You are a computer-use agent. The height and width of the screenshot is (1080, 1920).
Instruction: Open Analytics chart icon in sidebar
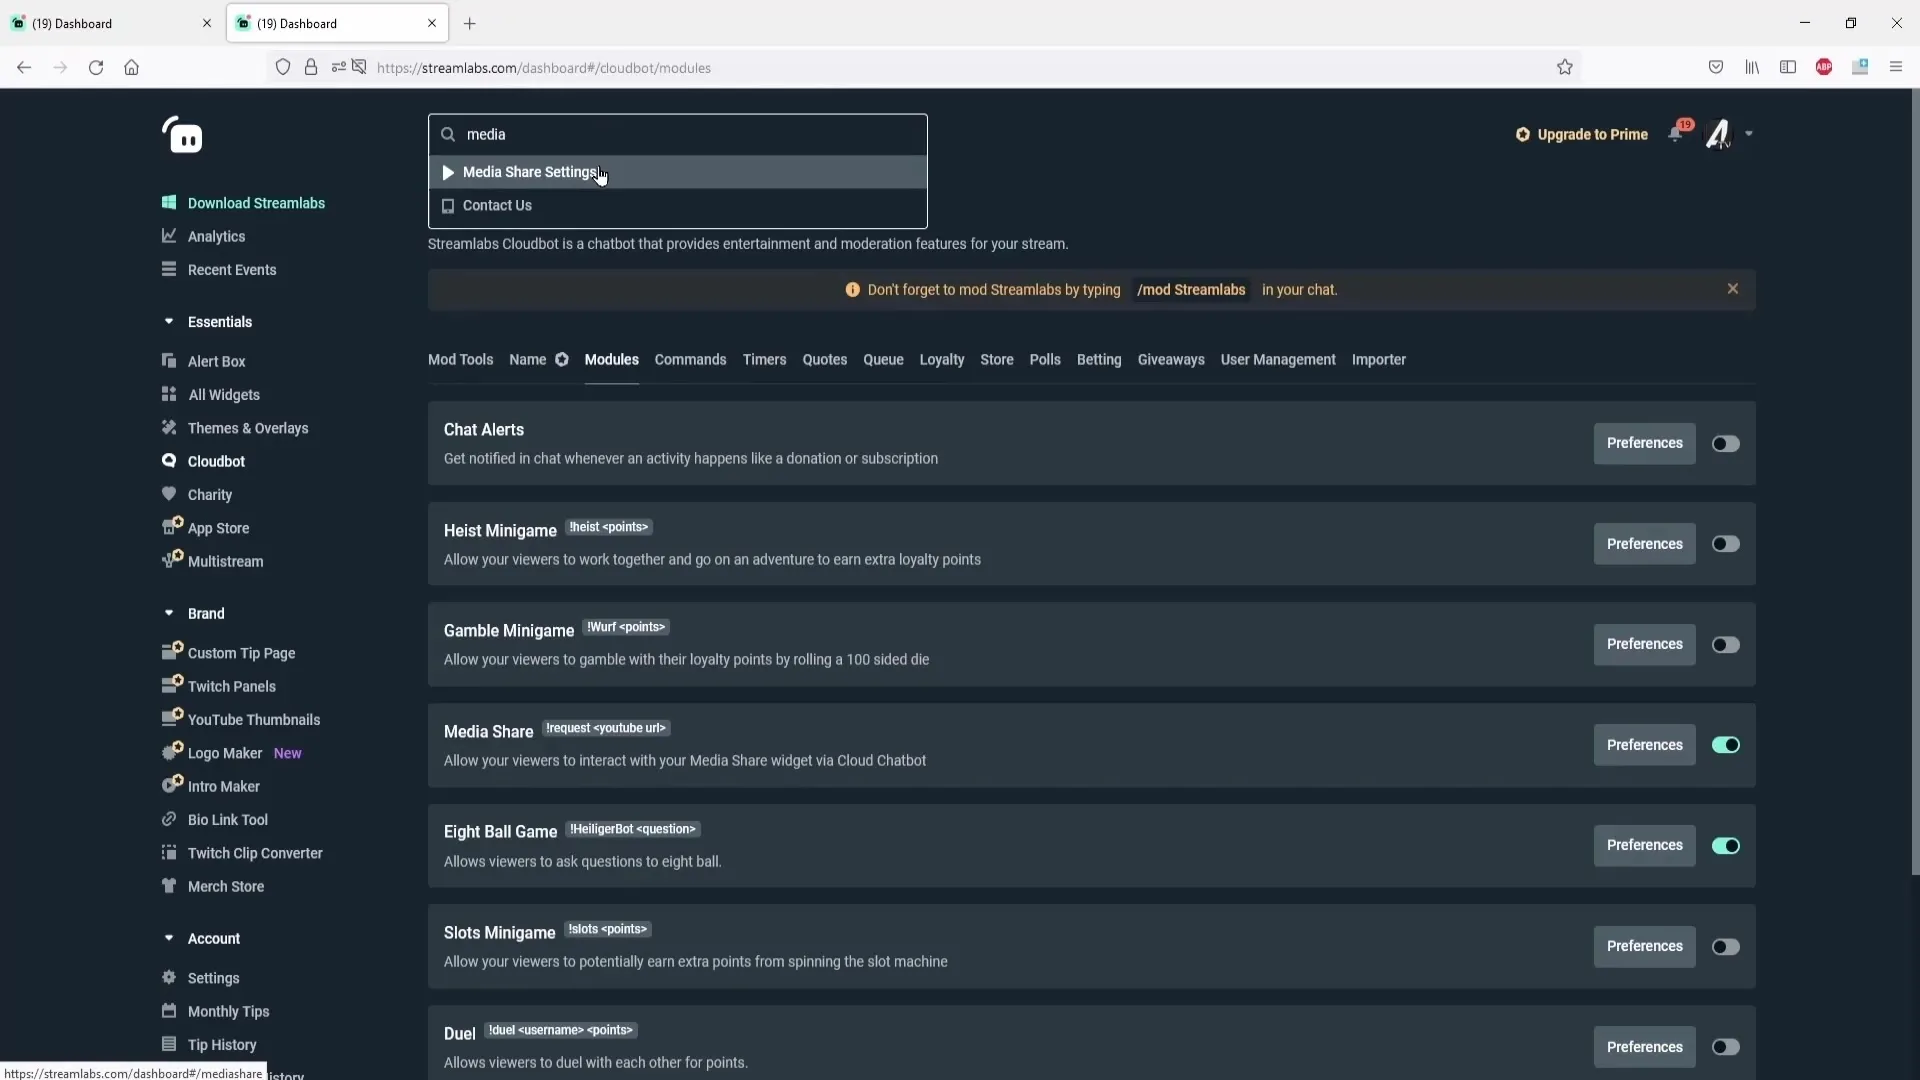coord(169,236)
